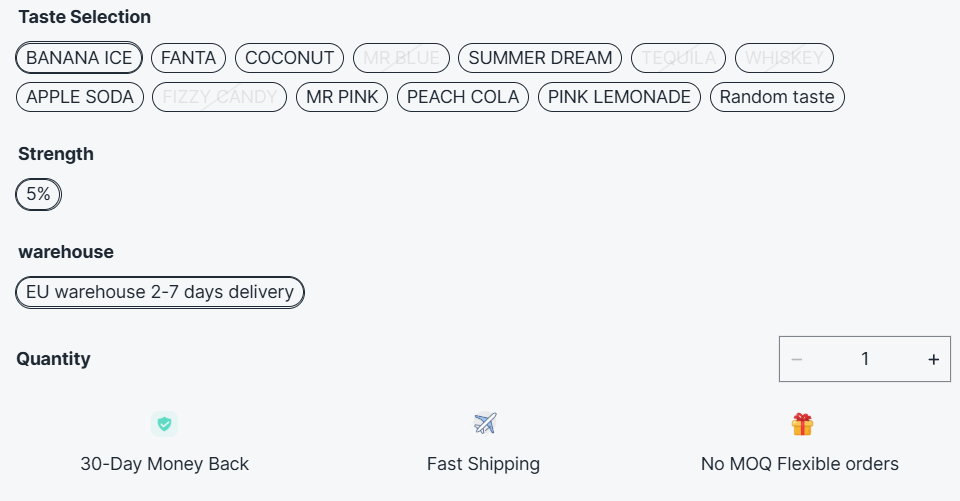960x501 pixels.
Task: Choose the FANTA taste option
Action: click(x=189, y=58)
